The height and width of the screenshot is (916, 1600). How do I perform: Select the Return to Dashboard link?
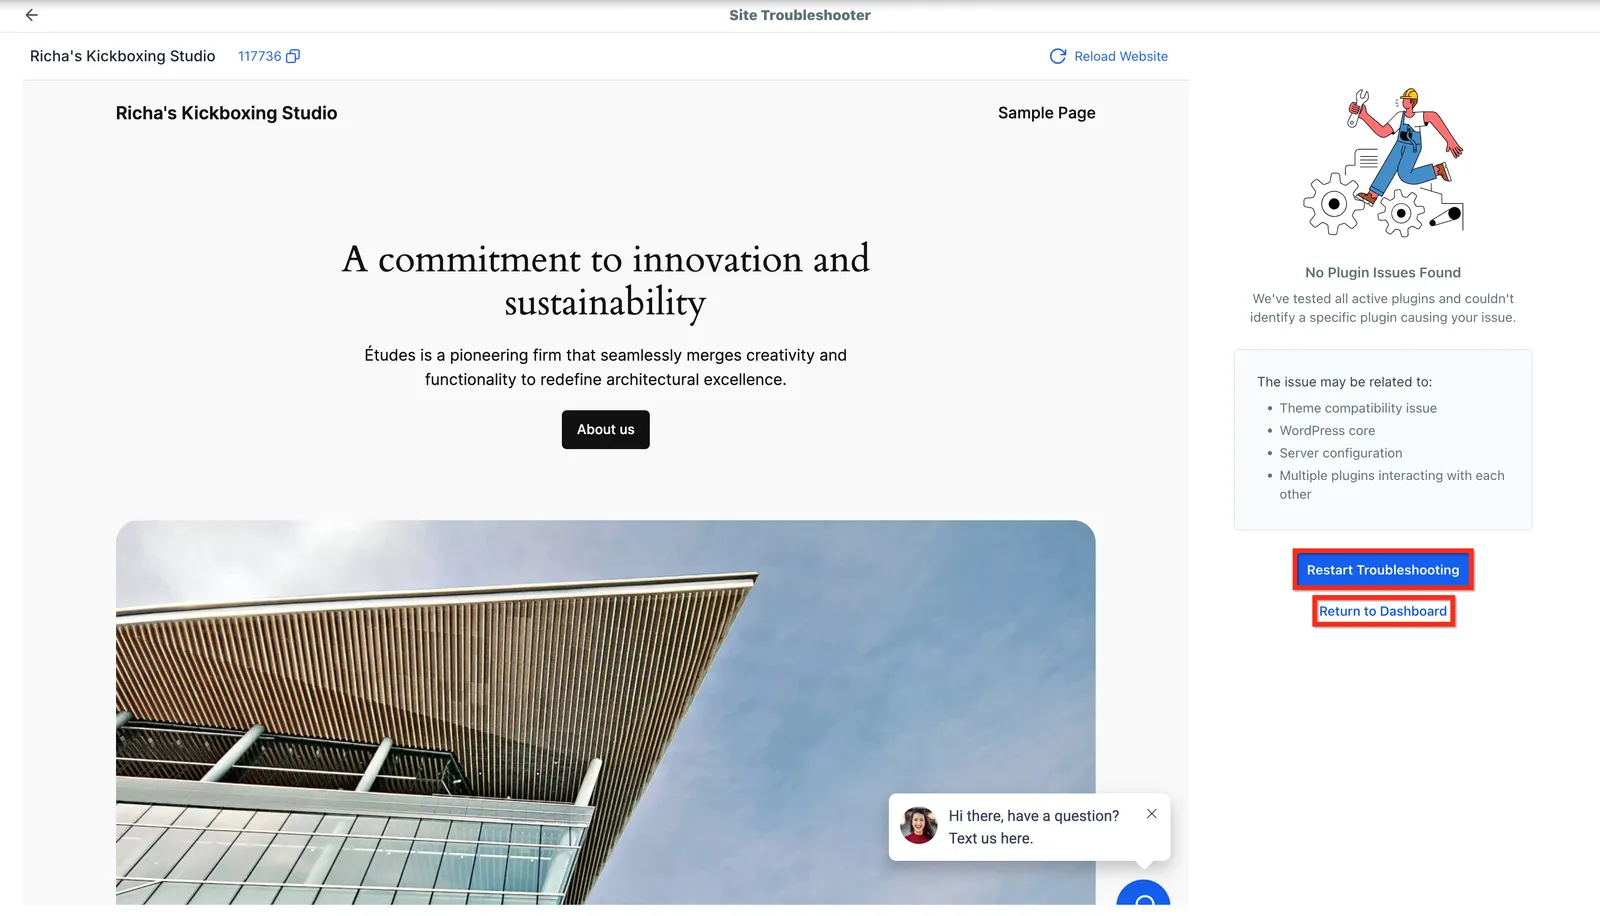(x=1383, y=611)
